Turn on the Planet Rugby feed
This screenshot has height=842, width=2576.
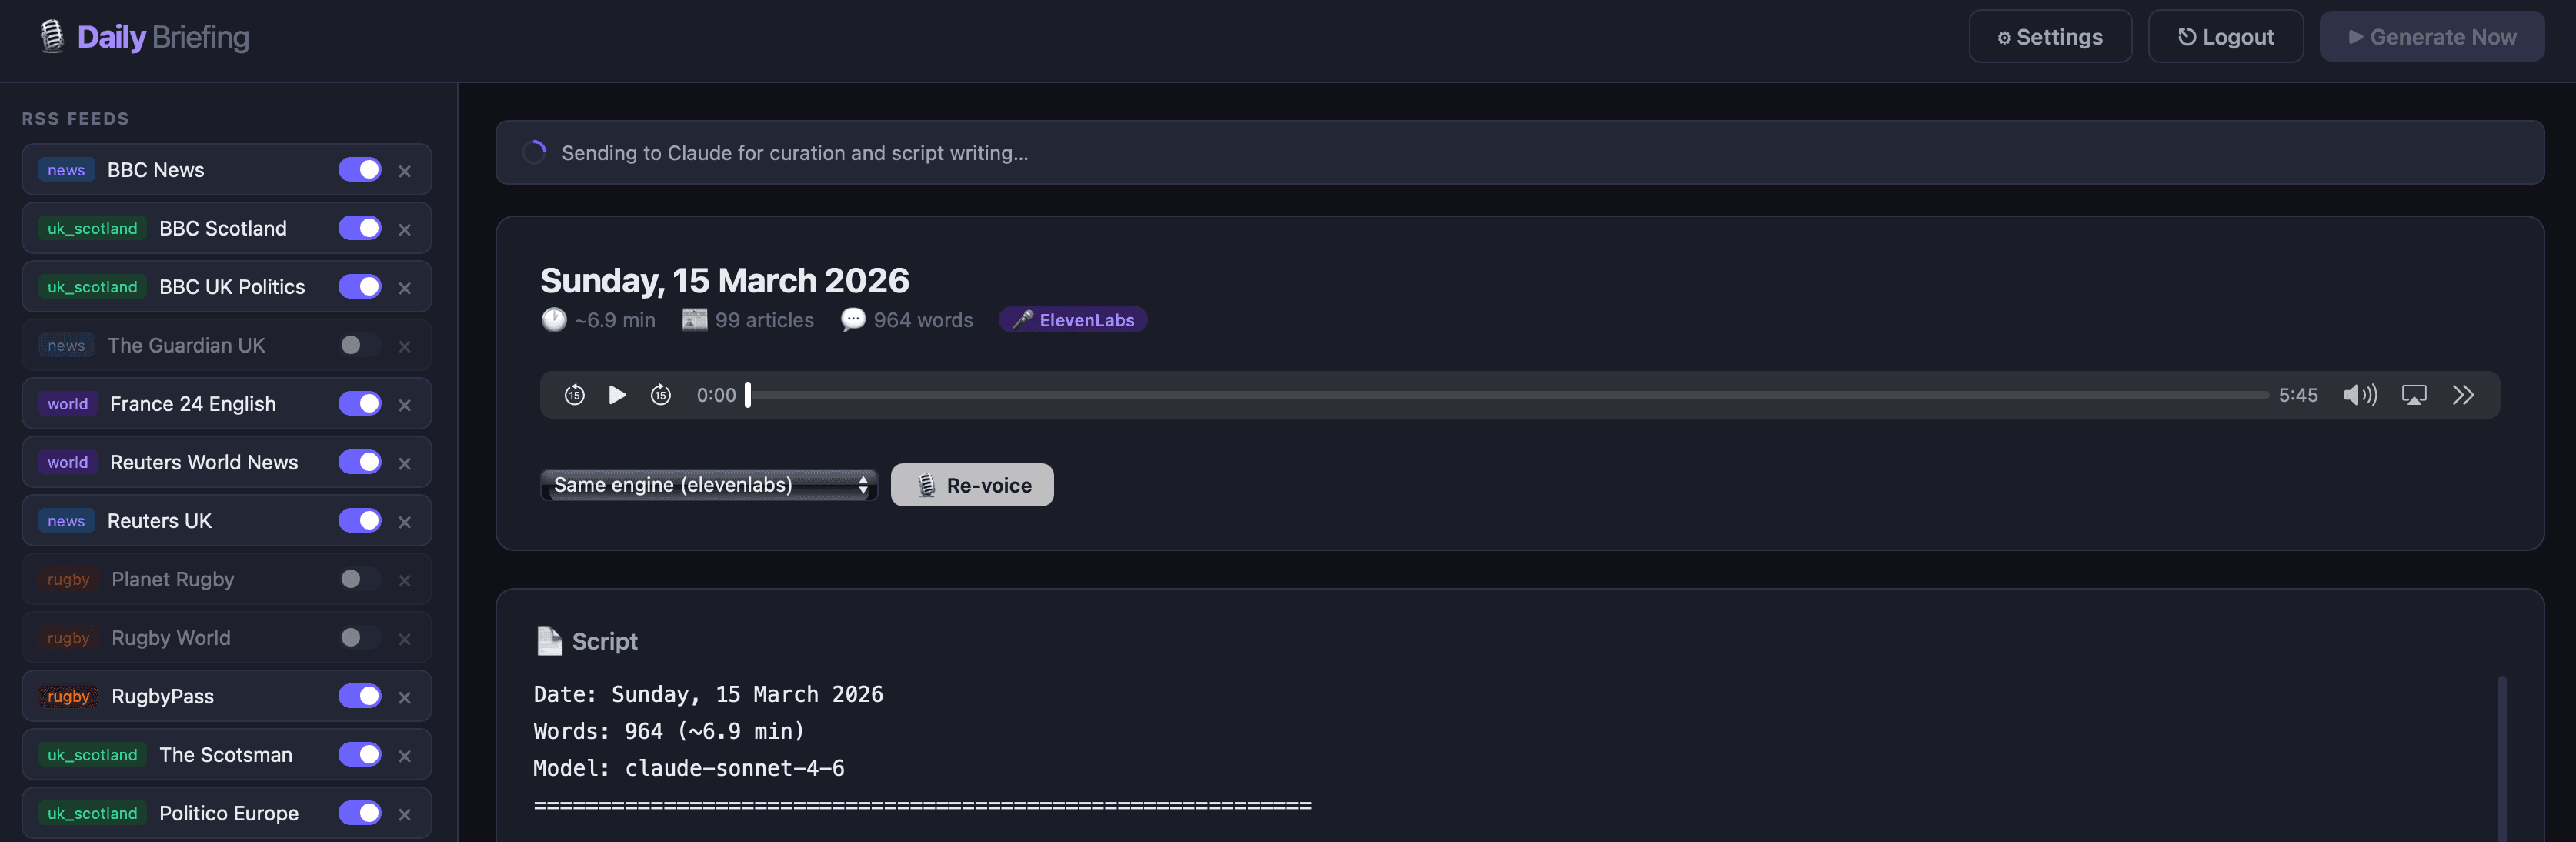359,579
